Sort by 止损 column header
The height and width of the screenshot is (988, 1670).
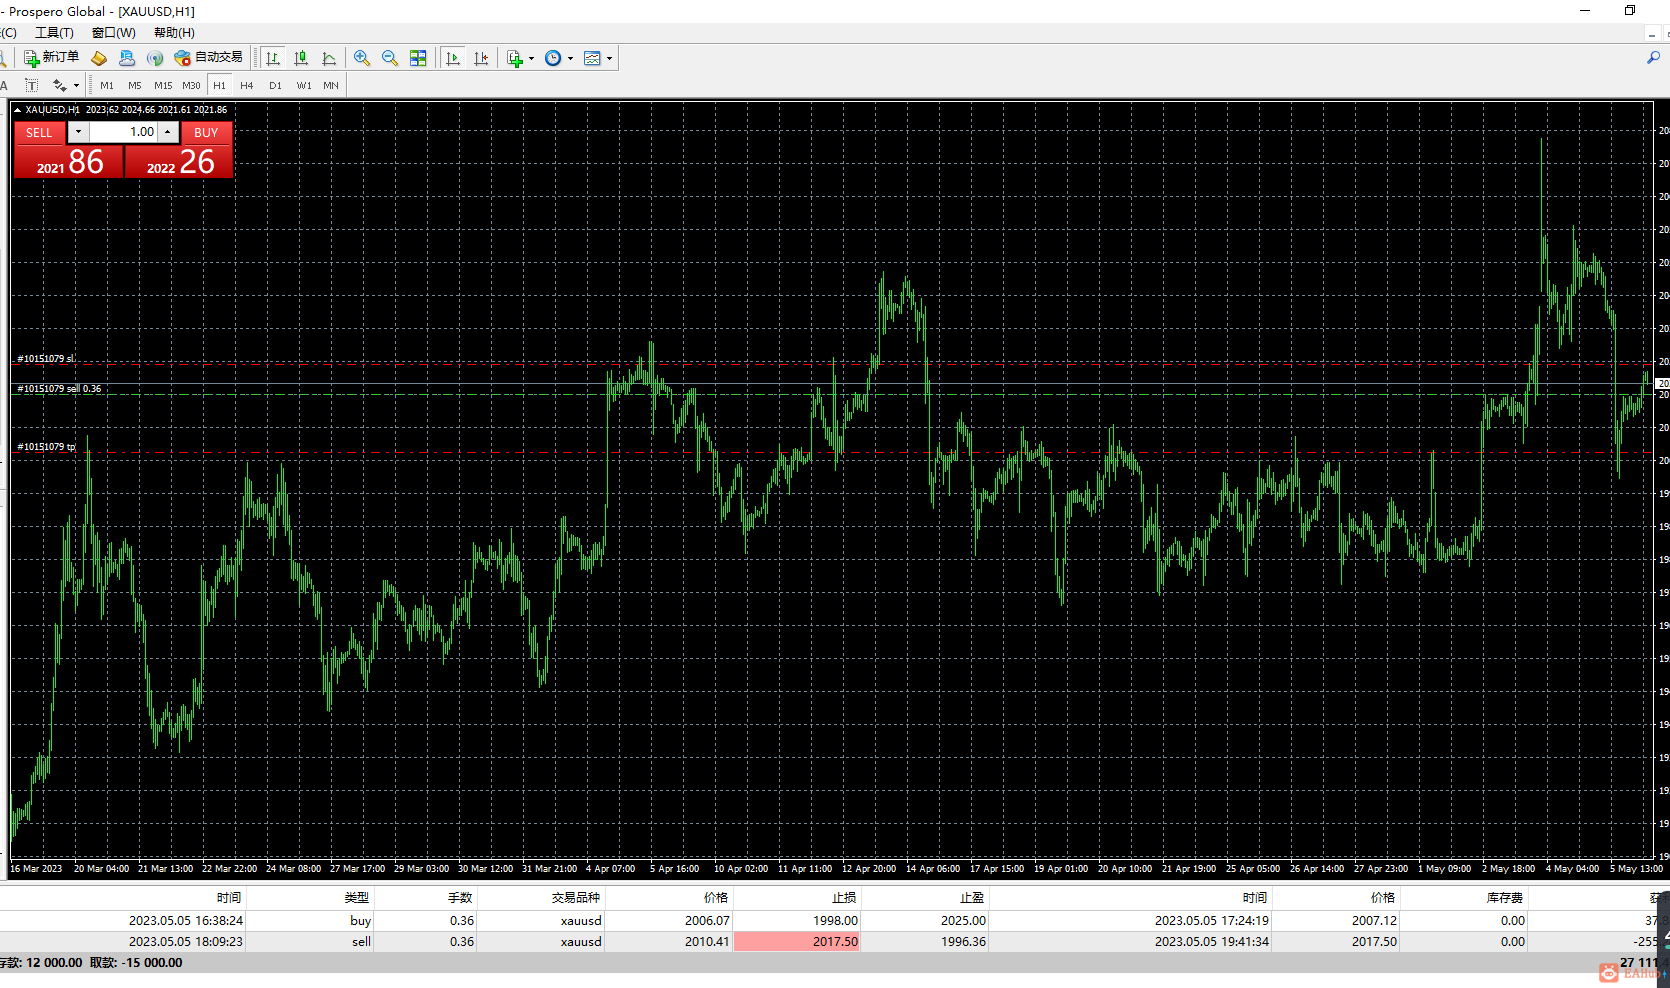pos(845,898)
